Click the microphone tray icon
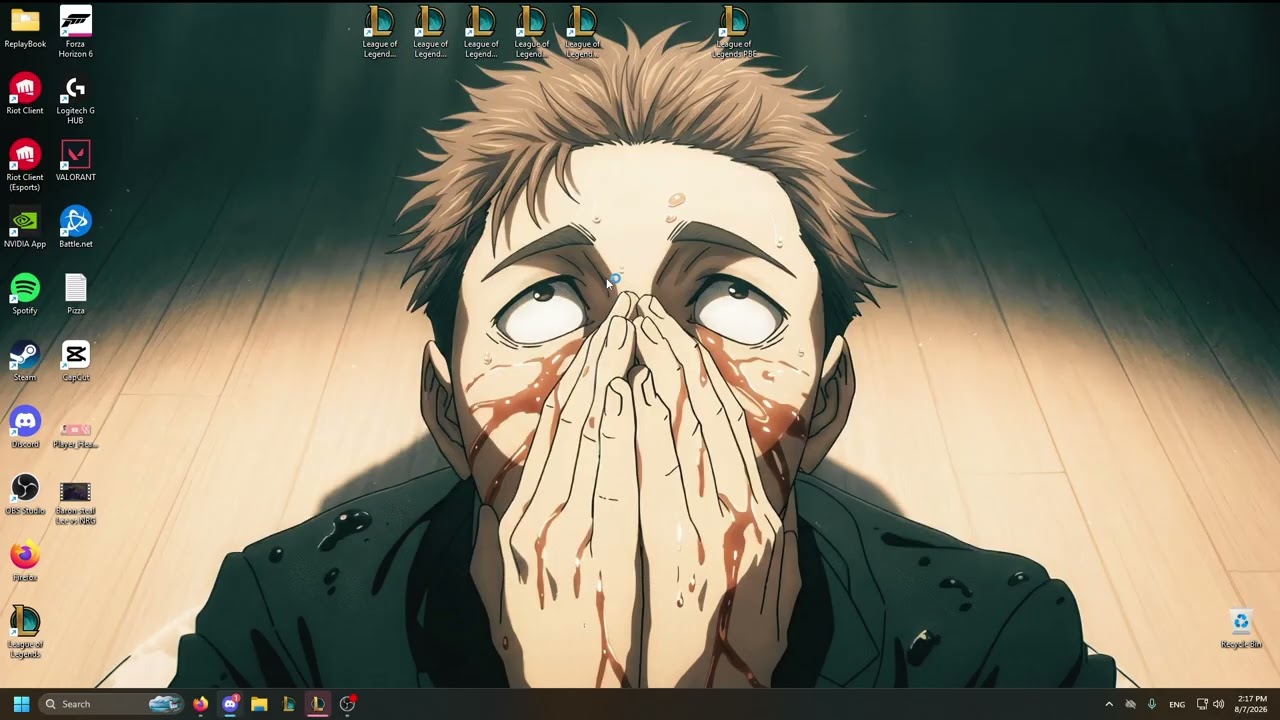The width and height of the screenshot is (1280, 720). pos(1152,704)
